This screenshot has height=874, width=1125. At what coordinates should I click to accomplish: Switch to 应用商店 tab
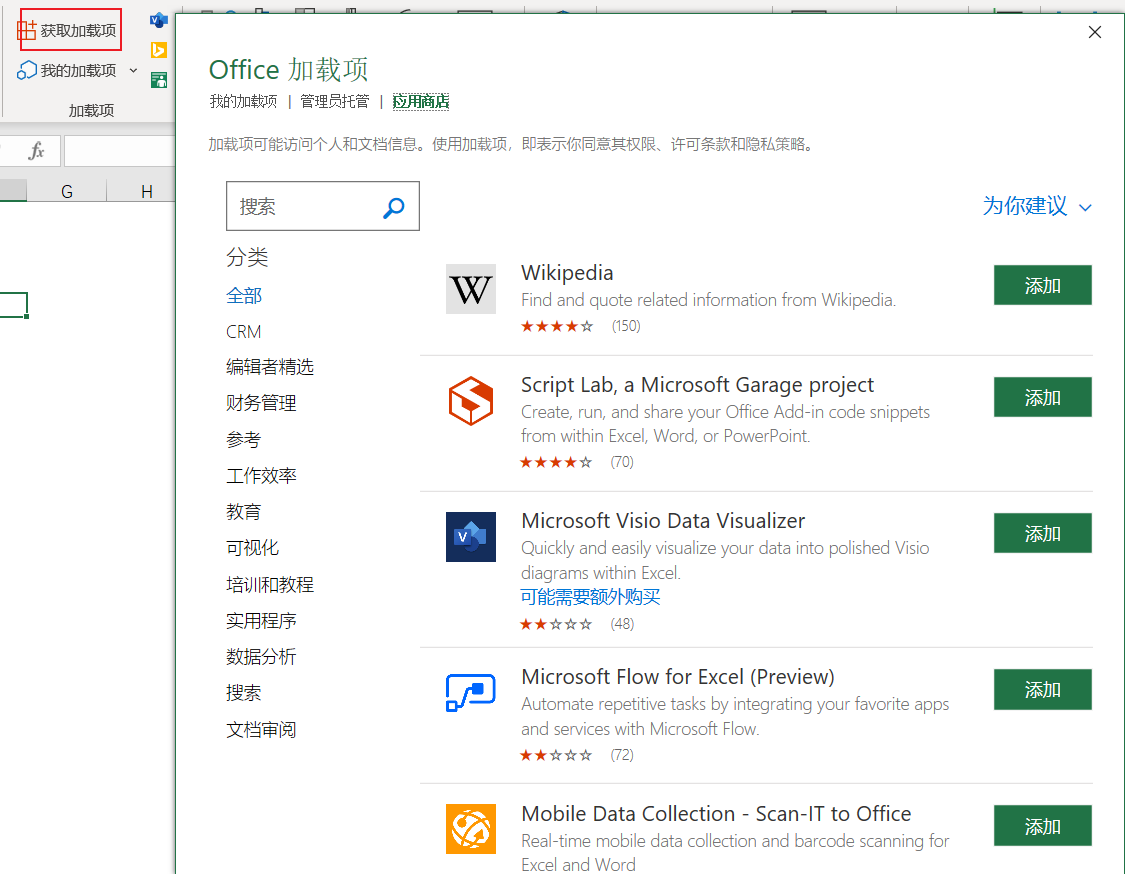click(420, 101)
